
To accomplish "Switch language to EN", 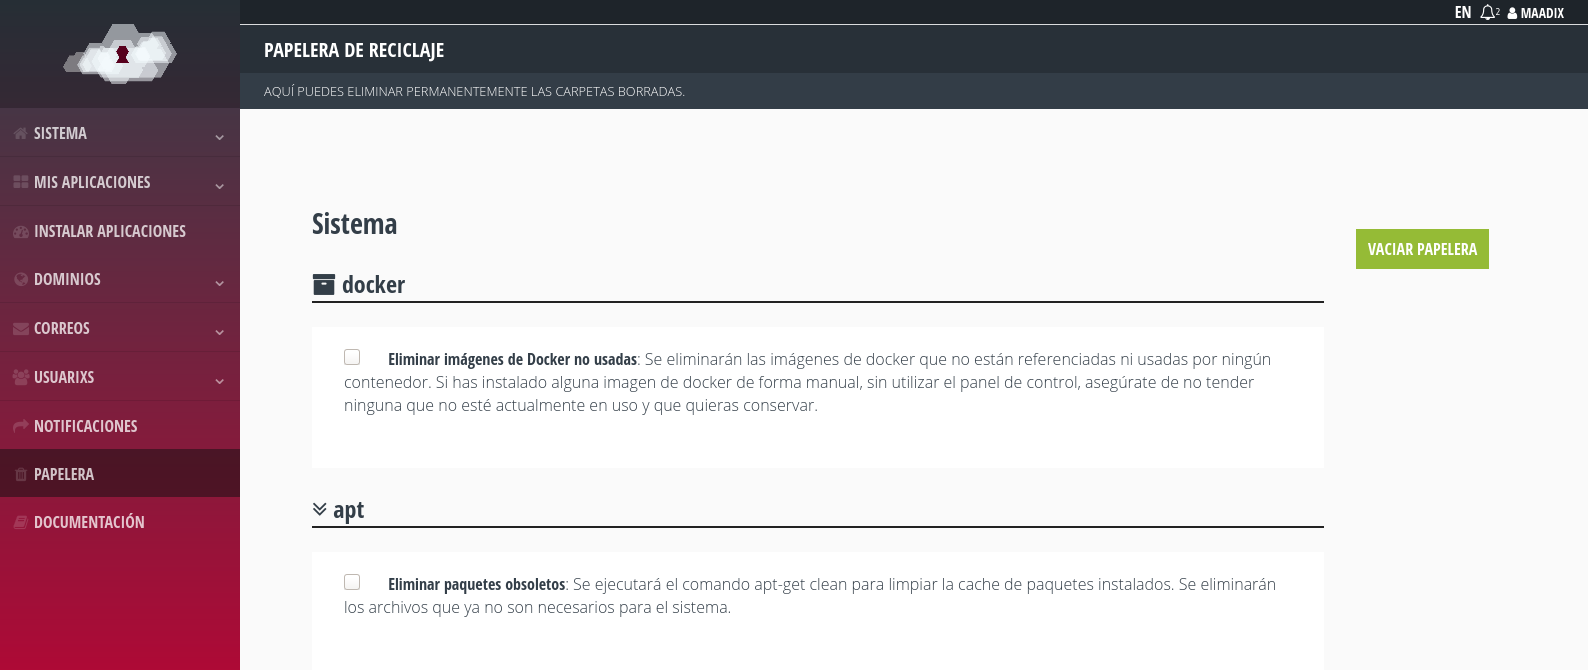I will 1463,13.
